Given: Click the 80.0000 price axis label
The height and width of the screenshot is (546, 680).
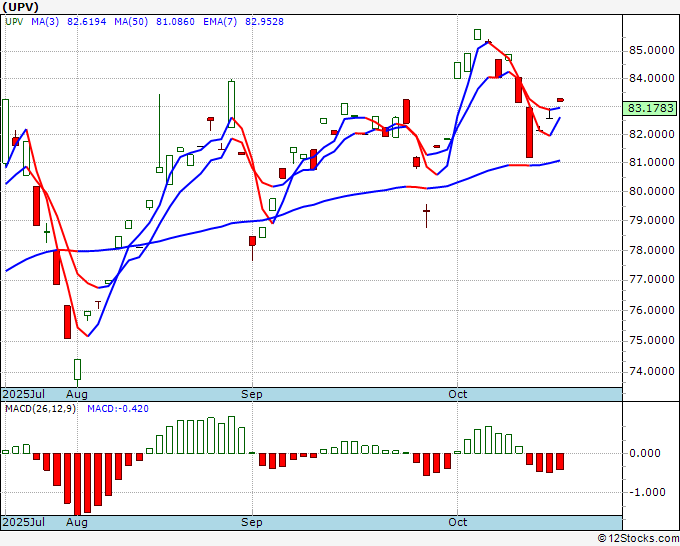Looking at the screenshot, I should [x=651, y=191].
